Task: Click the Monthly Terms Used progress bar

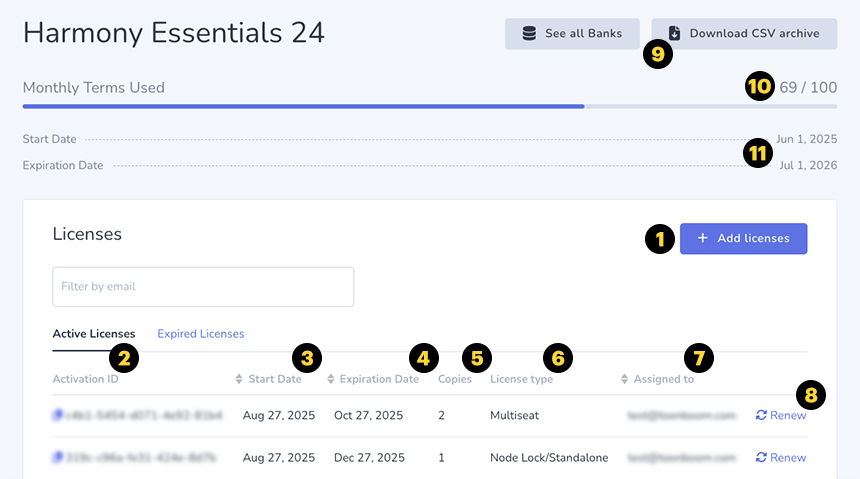Action: click(430, 105)
